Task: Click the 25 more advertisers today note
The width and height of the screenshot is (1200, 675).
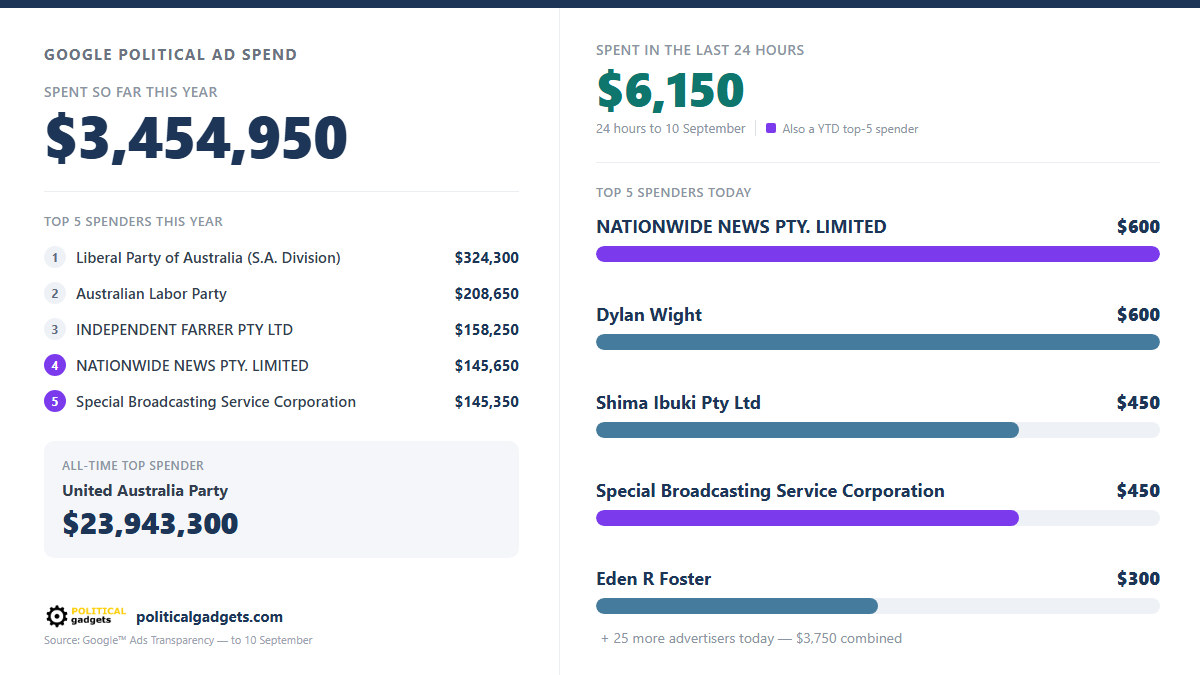Action: pyautogui.click(x=751, y=638)
